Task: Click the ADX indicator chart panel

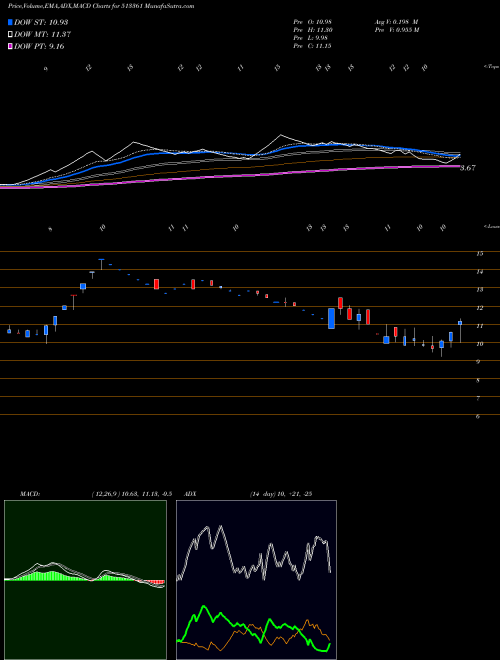Action: 256,580
